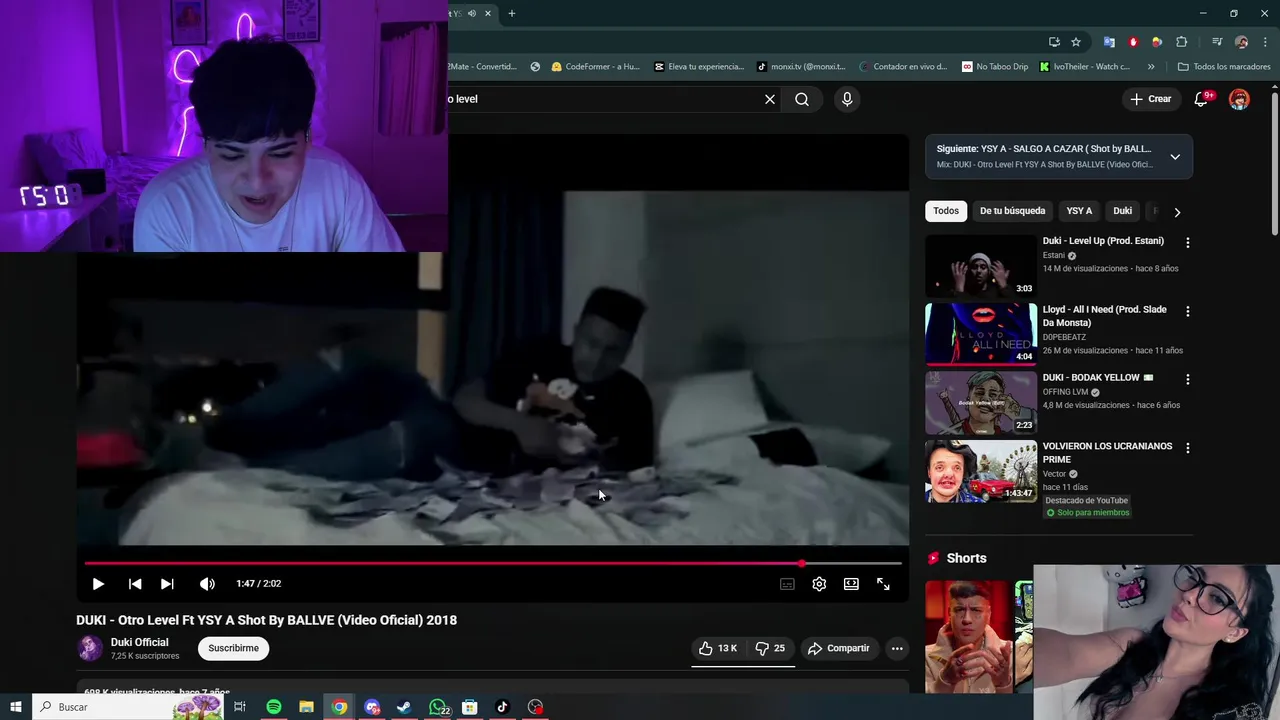Image resolution: width=1280 pixels, height=720 pixels.
Task: Open the Duki Official channel avatar
Action: coord(90,648)
